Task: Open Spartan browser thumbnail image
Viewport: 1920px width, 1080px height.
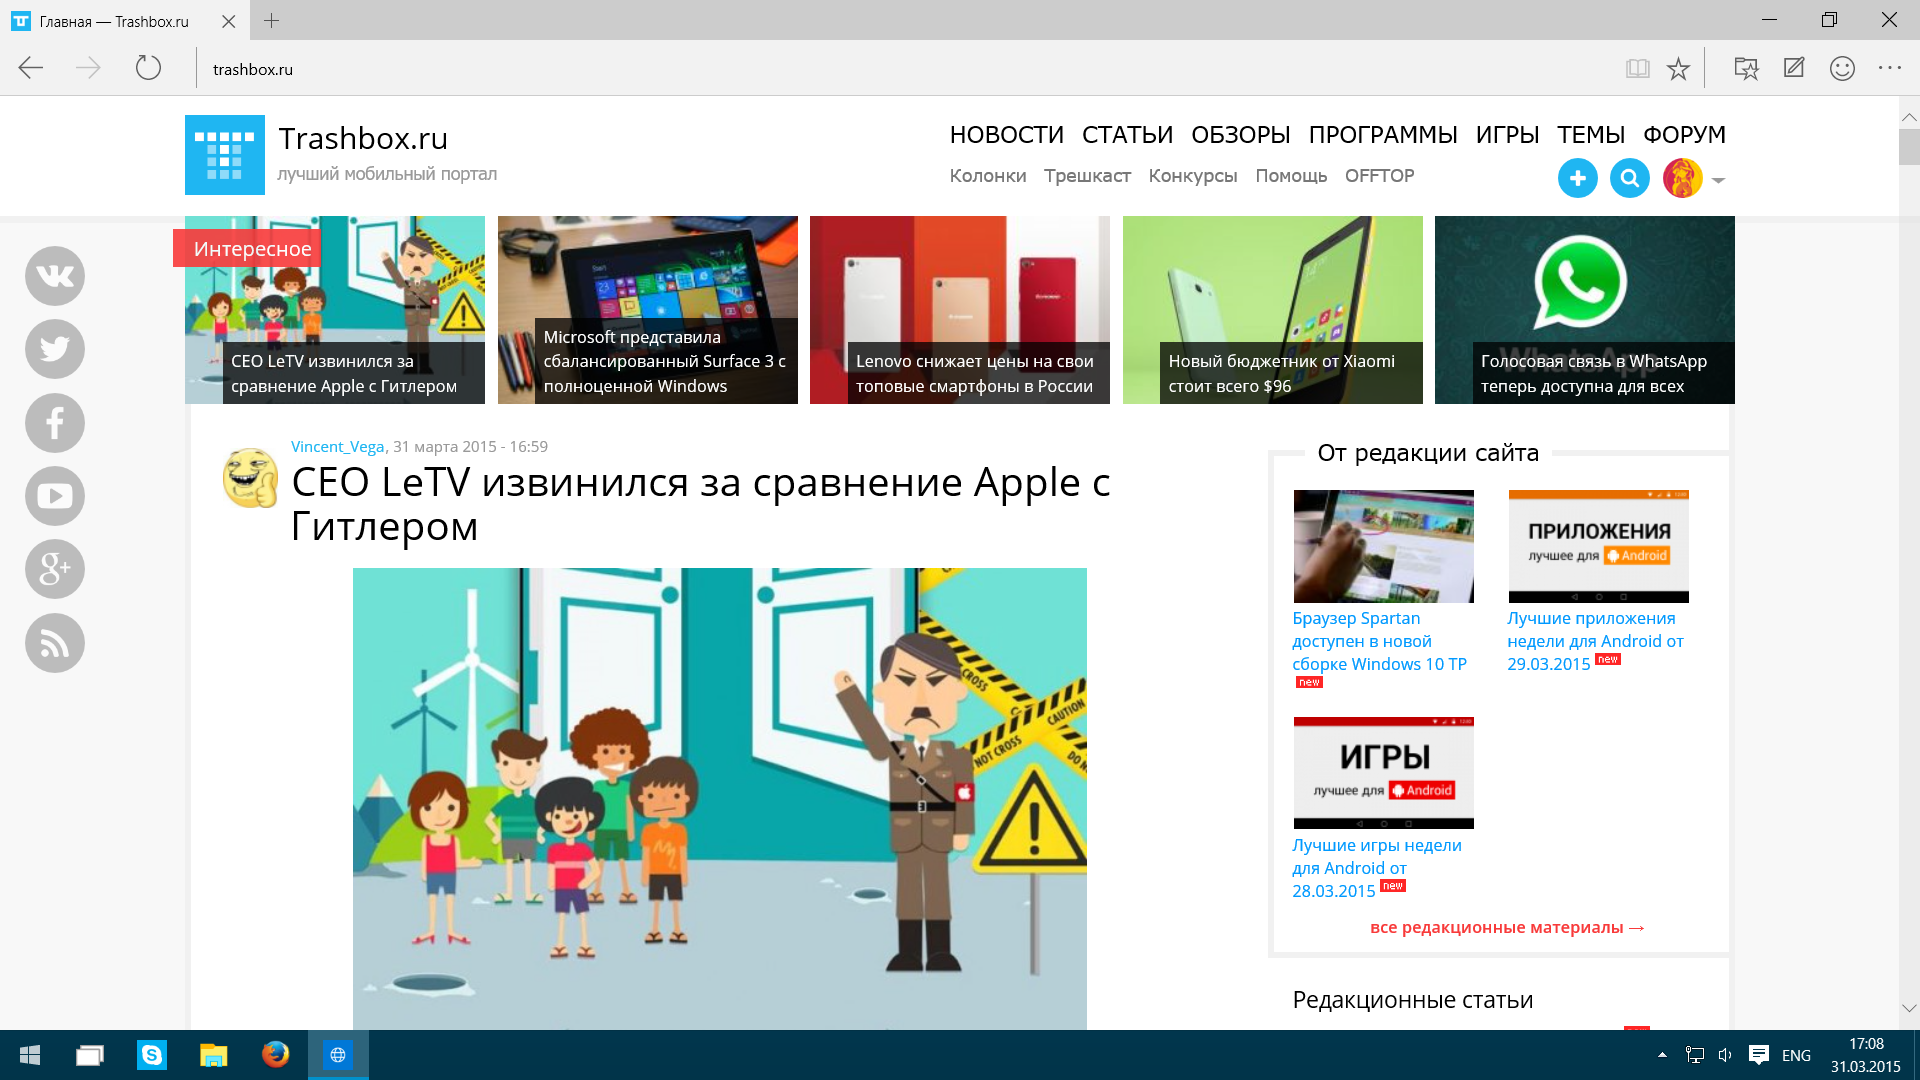Action: click(1383, 546)
